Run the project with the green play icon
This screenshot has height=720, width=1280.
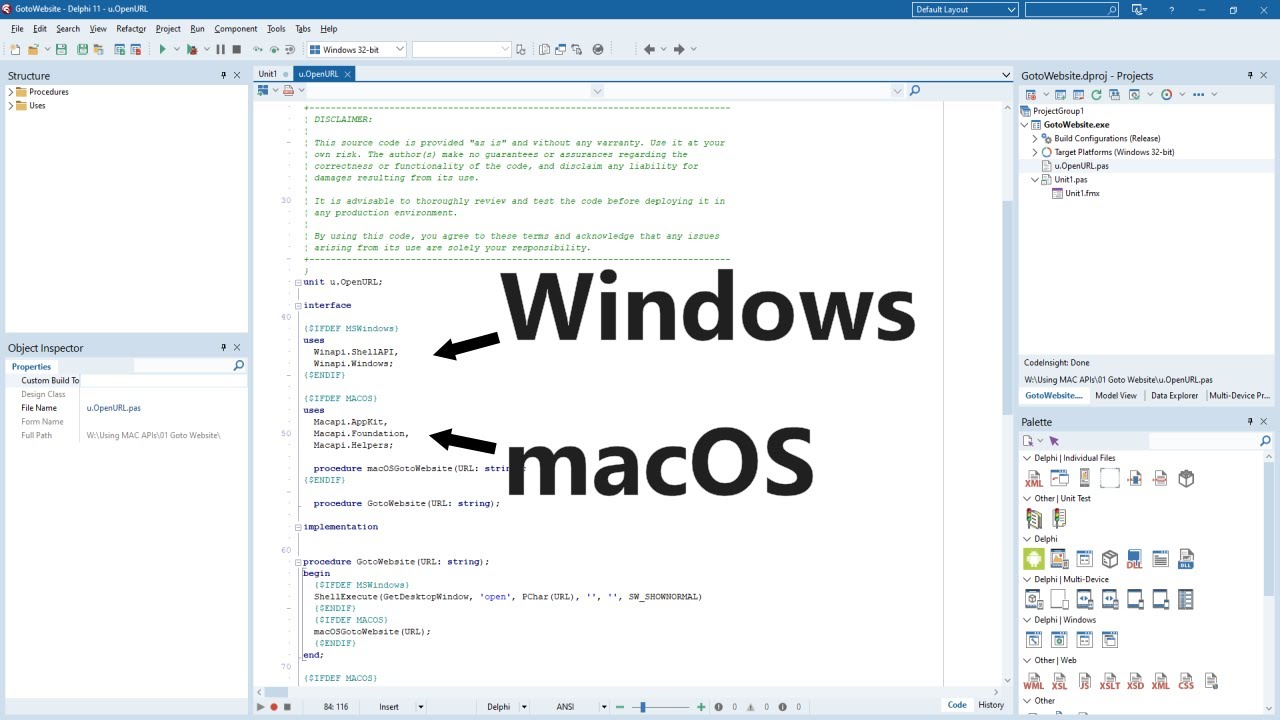[x=162, y=49]
